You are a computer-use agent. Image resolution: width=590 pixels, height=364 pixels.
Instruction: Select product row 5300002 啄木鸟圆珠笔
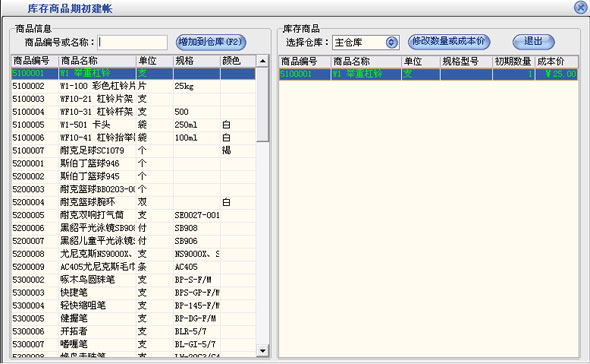tap(134, 280)
